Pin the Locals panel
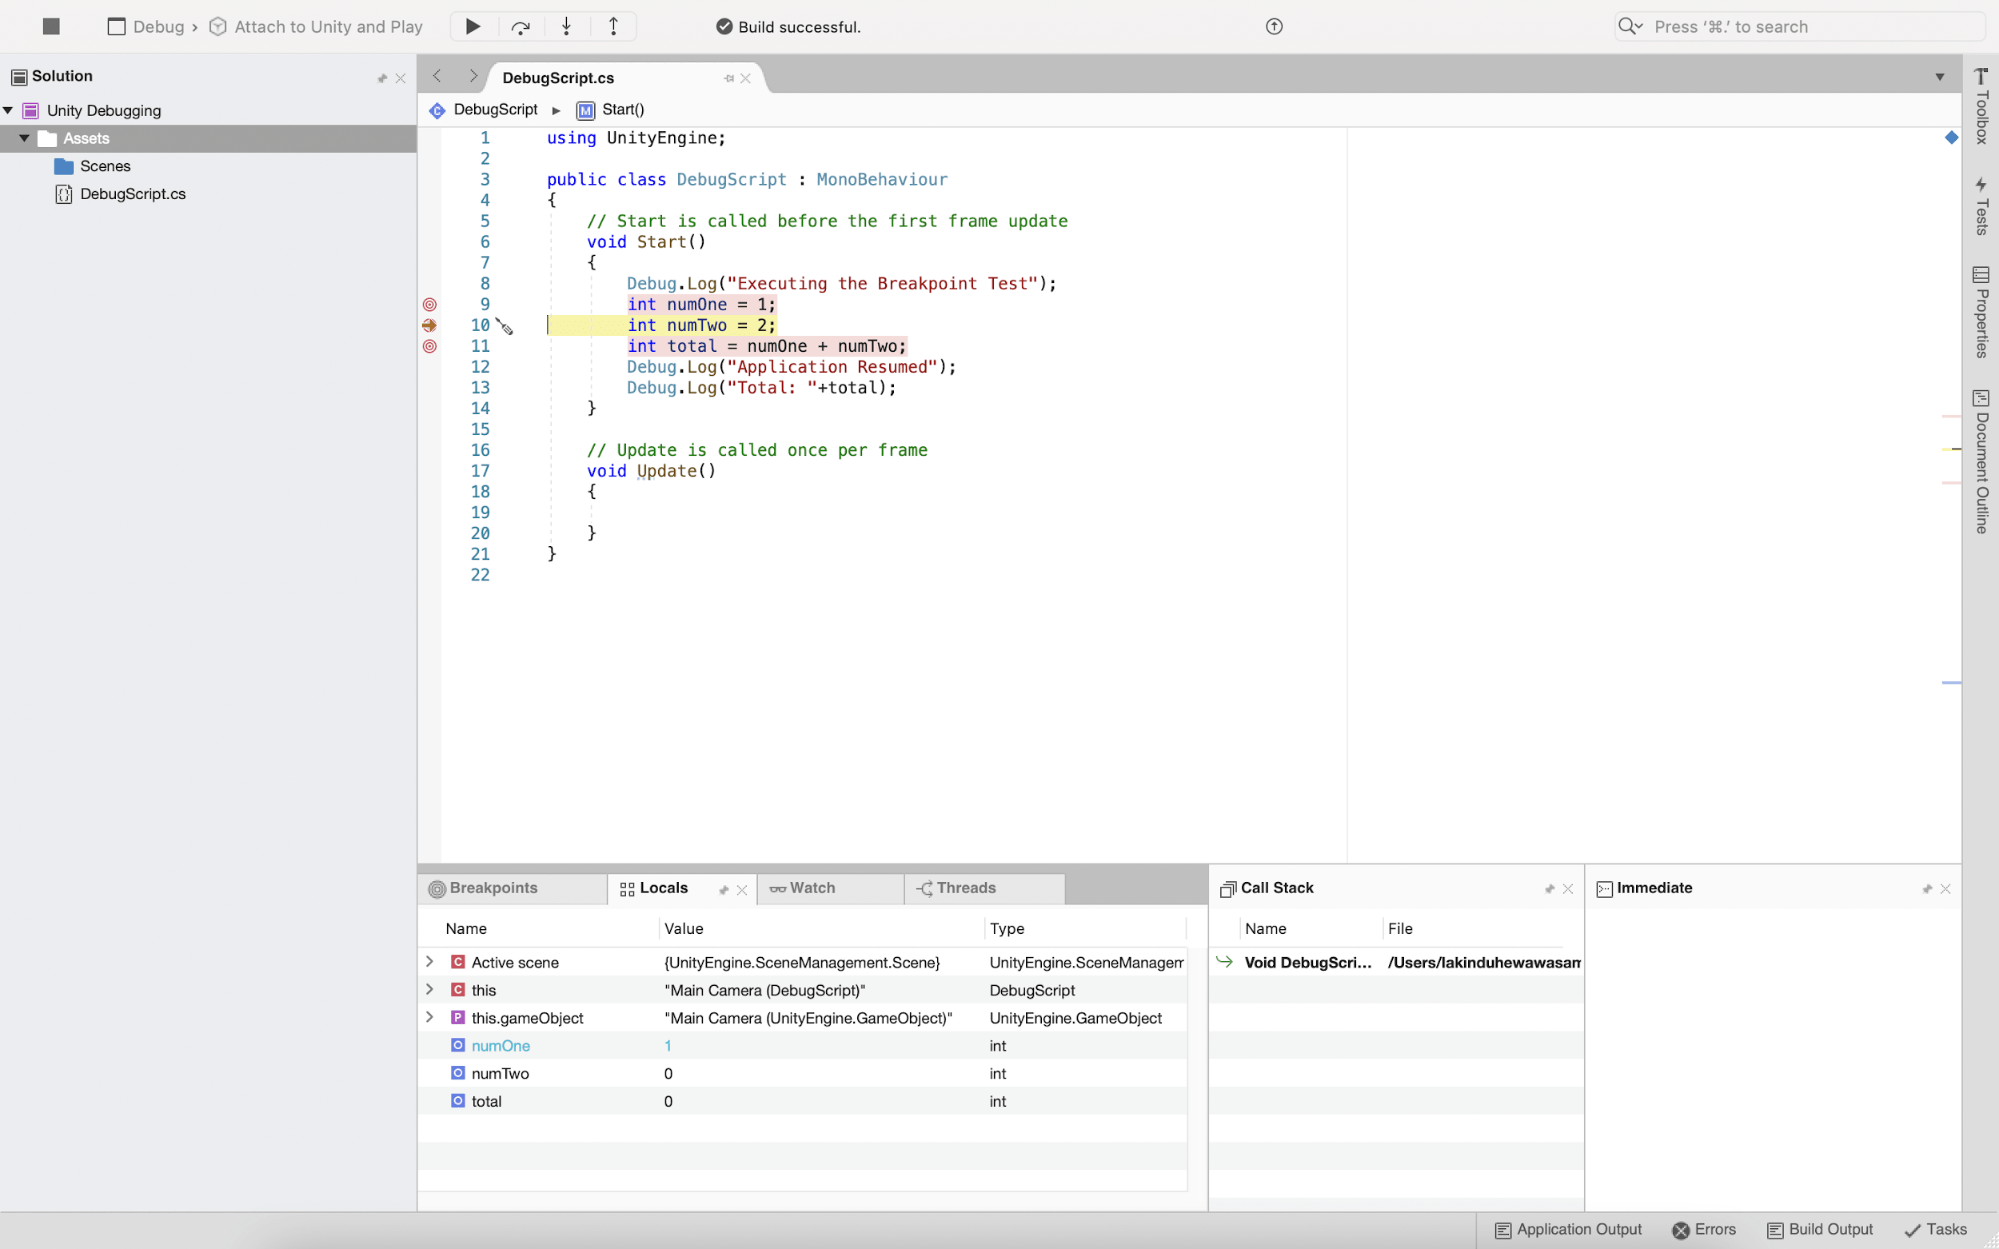This screenshot has width=1999, height=1249. tap(724, 888)
